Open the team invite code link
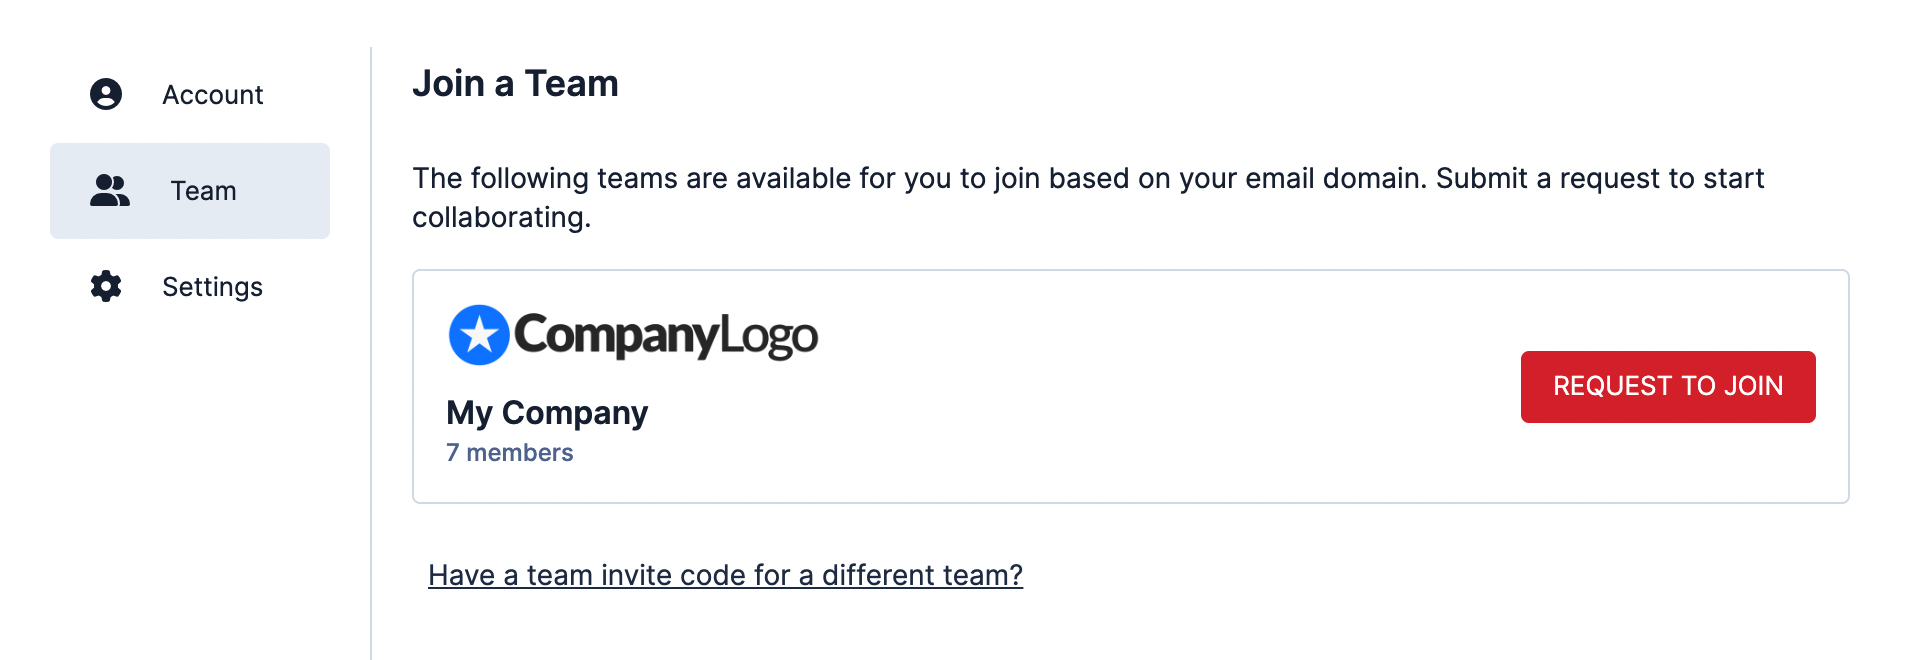The width and height of the screenshot is (1912, 660). tap(725, 575)
